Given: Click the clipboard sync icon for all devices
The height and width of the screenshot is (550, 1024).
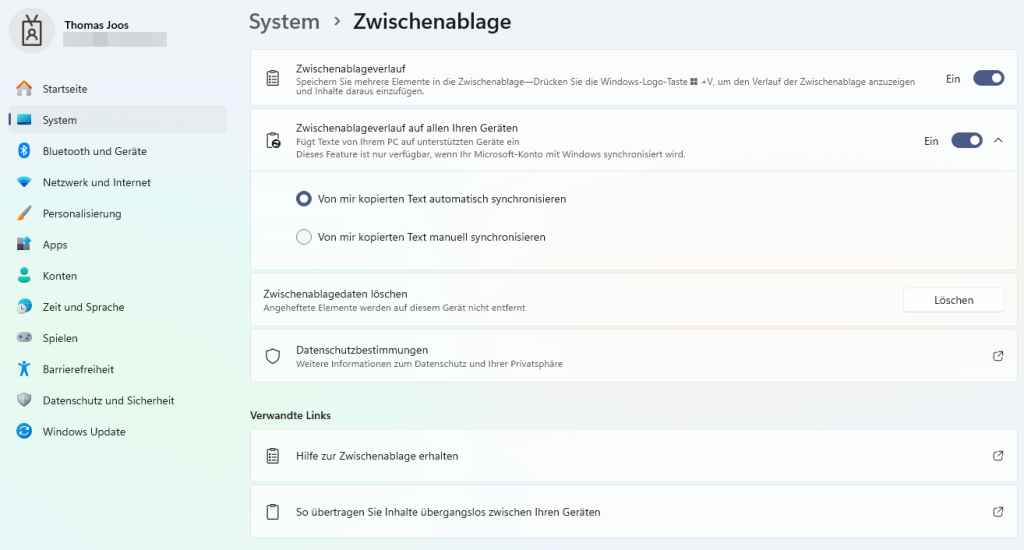Looking at the screenshot, I should pos(273,140).
